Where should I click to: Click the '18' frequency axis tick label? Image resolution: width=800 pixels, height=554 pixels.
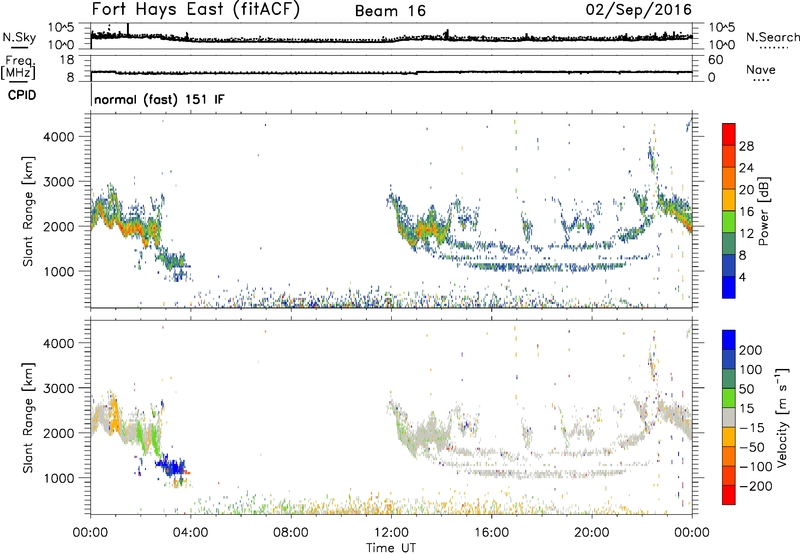[x=67, y=60]
